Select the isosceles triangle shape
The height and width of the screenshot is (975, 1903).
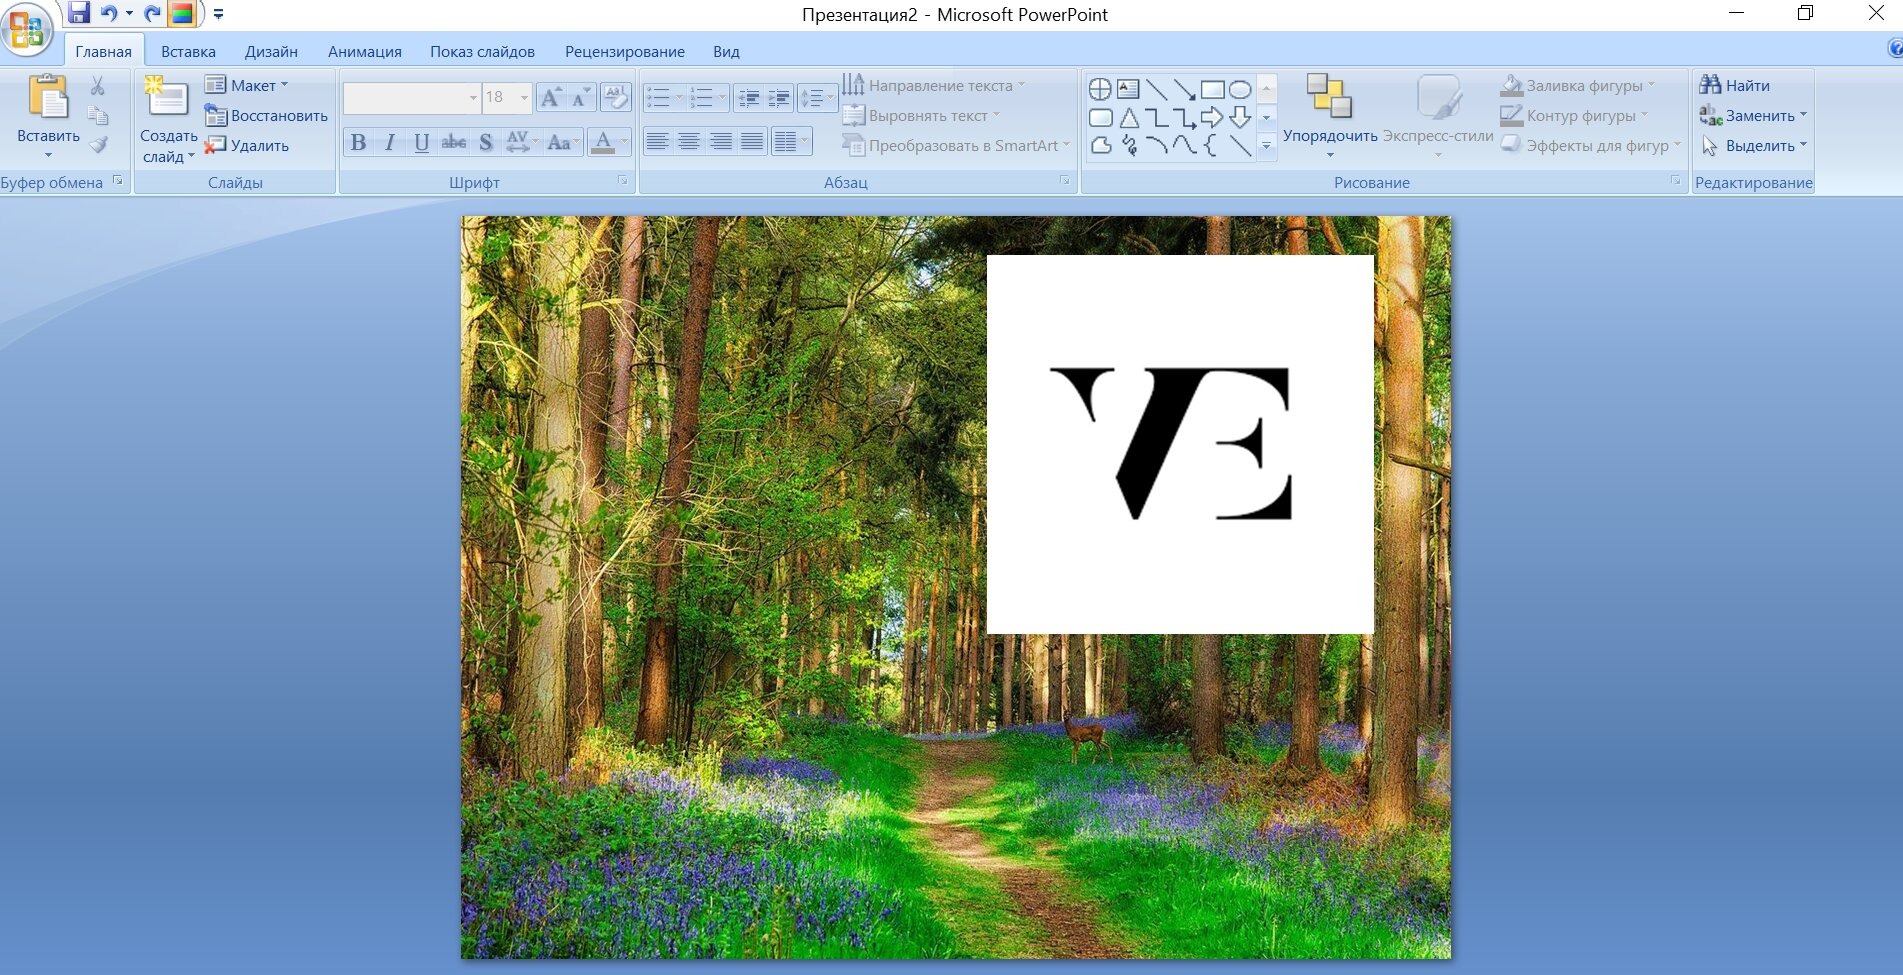point(1128,118)
